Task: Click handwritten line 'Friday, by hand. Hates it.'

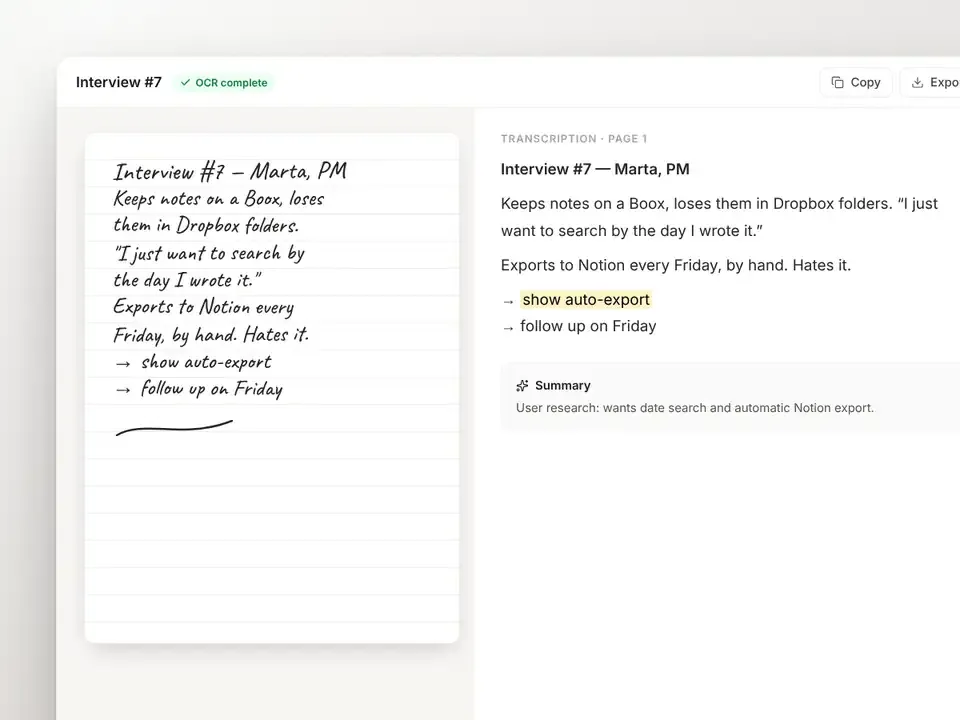Action: [x=211, y=335]
